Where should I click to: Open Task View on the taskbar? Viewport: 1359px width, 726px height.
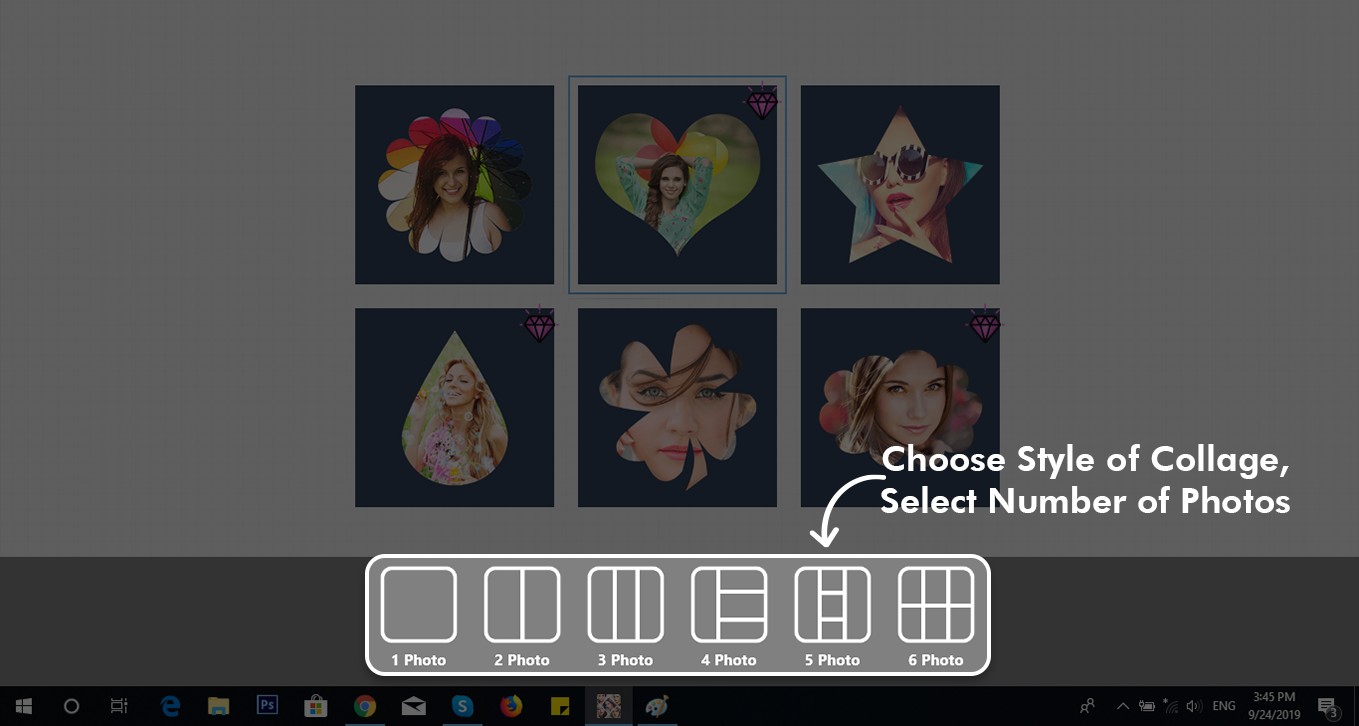pos(119,706)
